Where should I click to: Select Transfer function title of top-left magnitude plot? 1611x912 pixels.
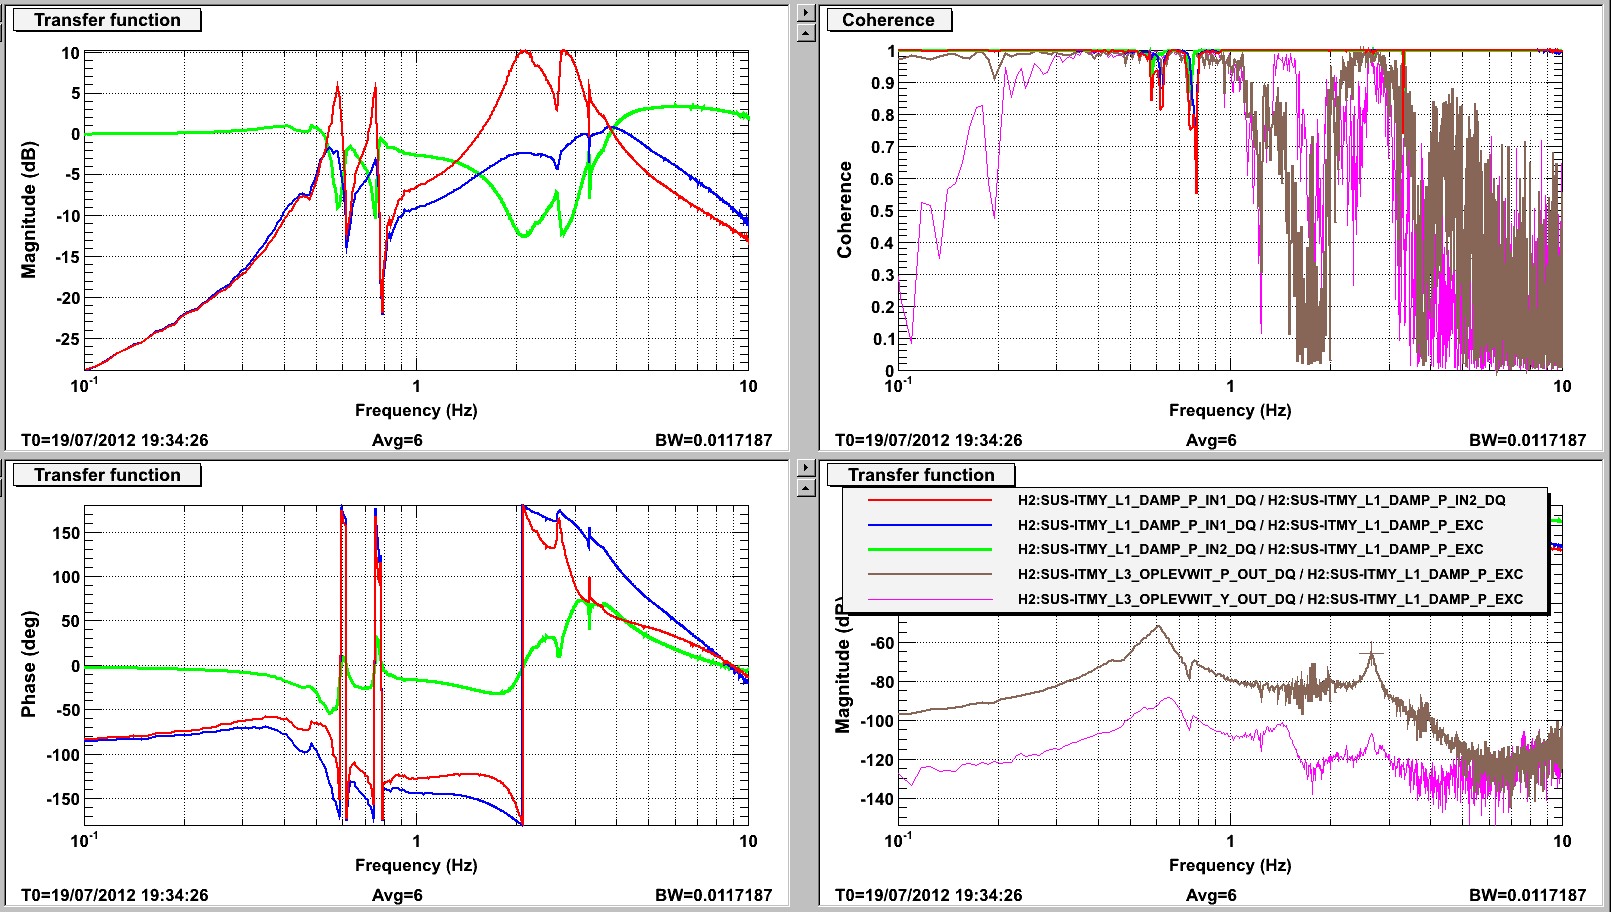[107, 20]
